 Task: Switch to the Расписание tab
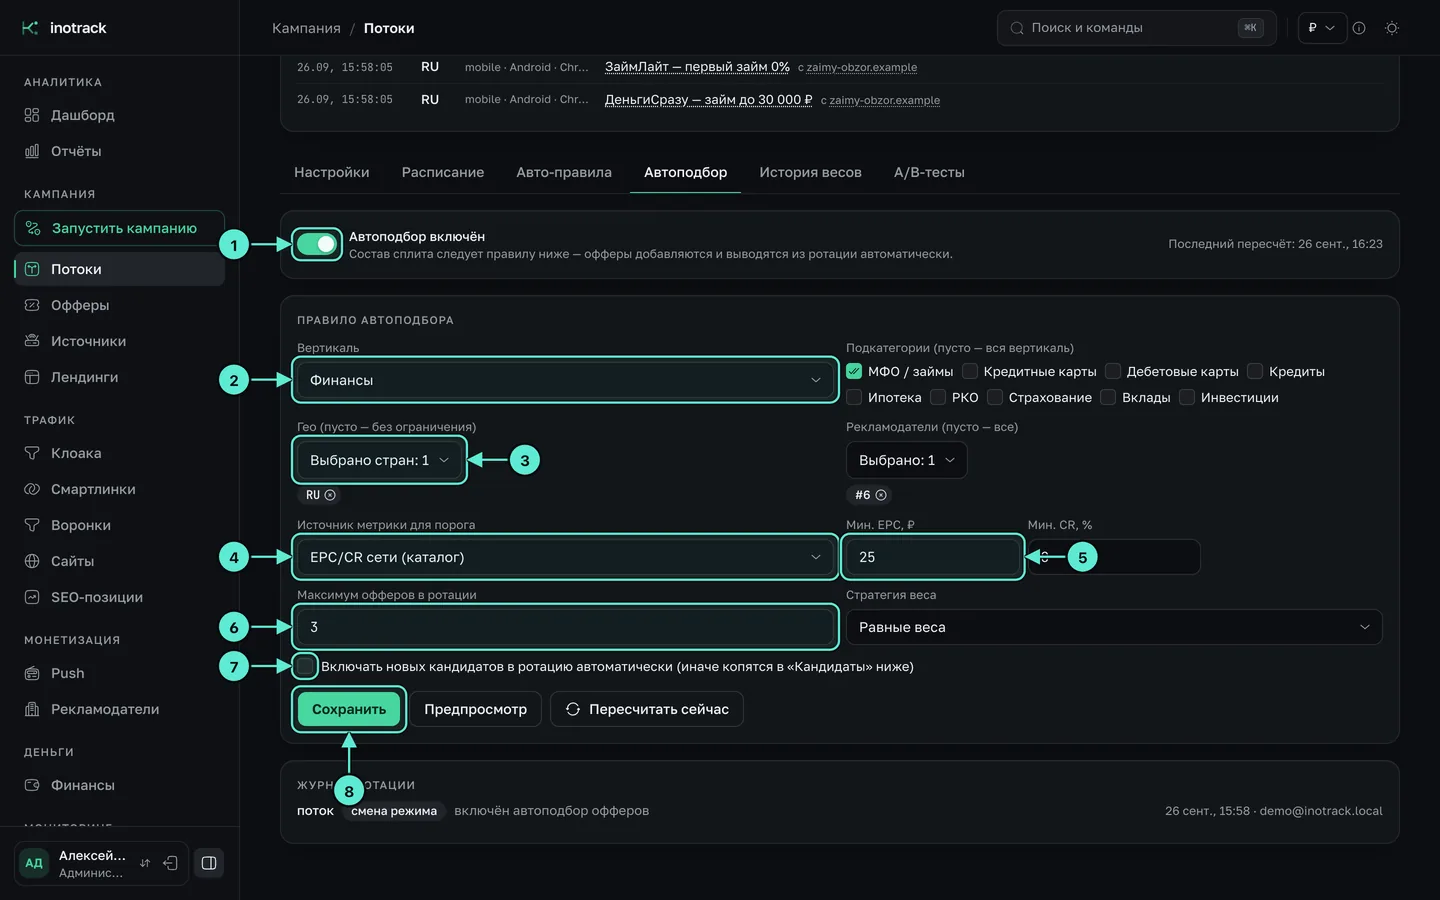(443, 172)
